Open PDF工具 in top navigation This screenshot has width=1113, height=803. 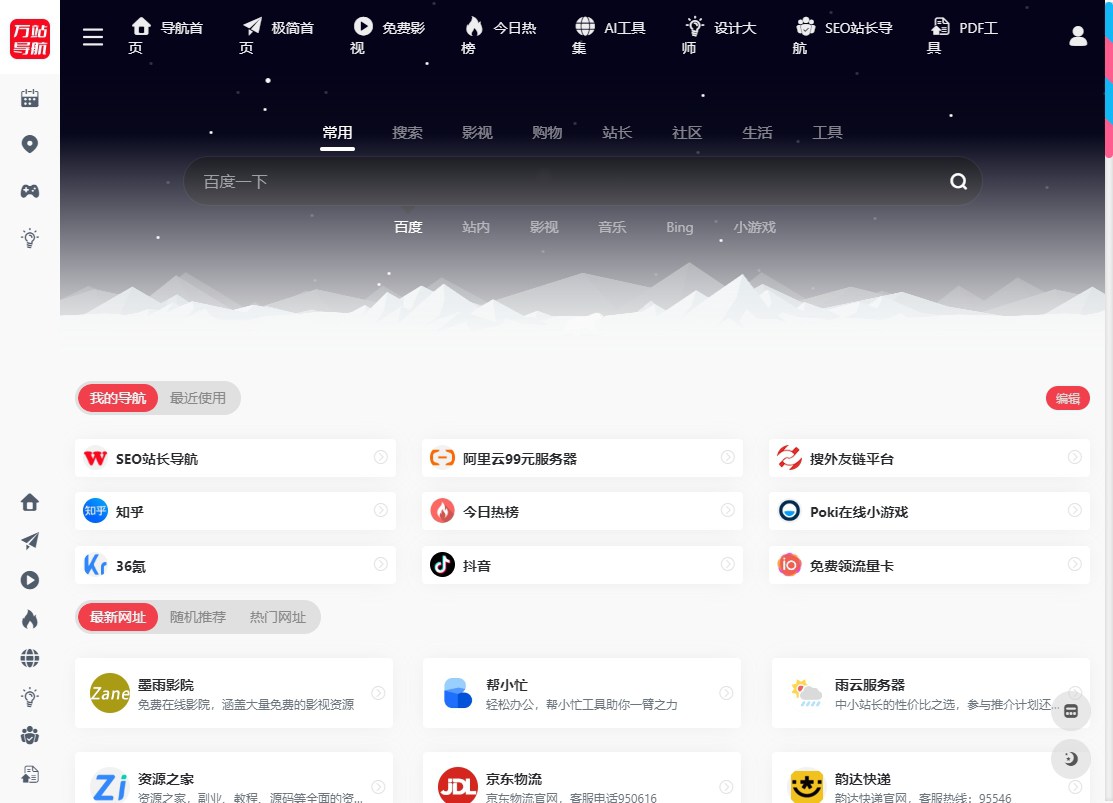point(963,37)
